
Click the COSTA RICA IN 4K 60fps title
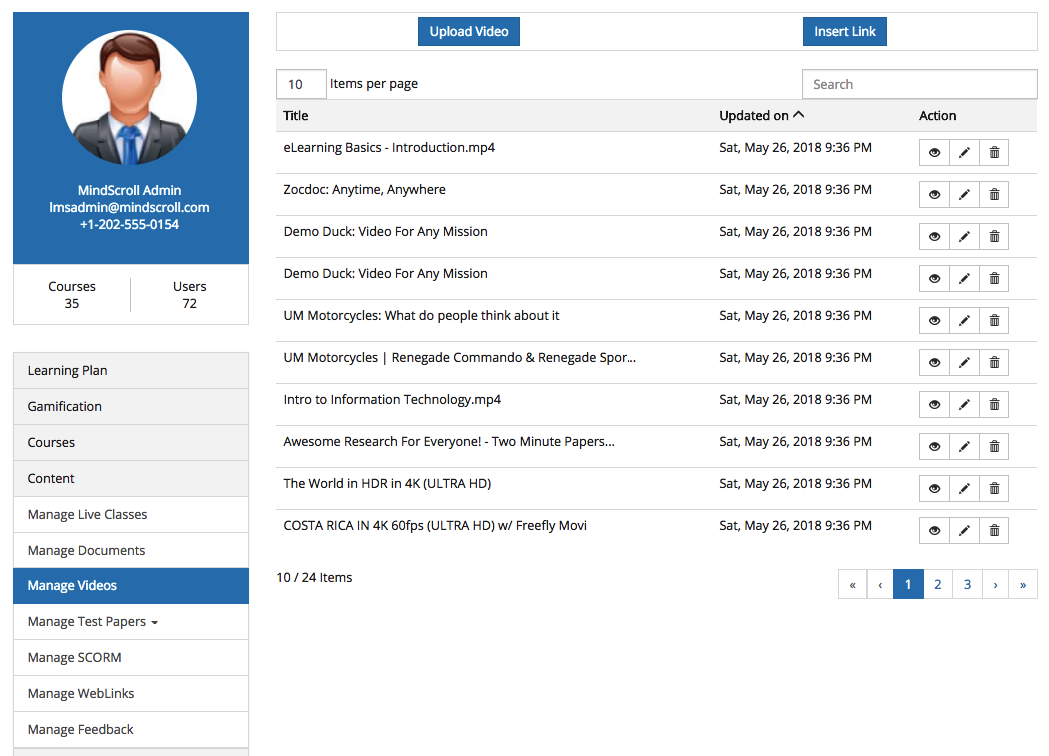pos(435,526)
